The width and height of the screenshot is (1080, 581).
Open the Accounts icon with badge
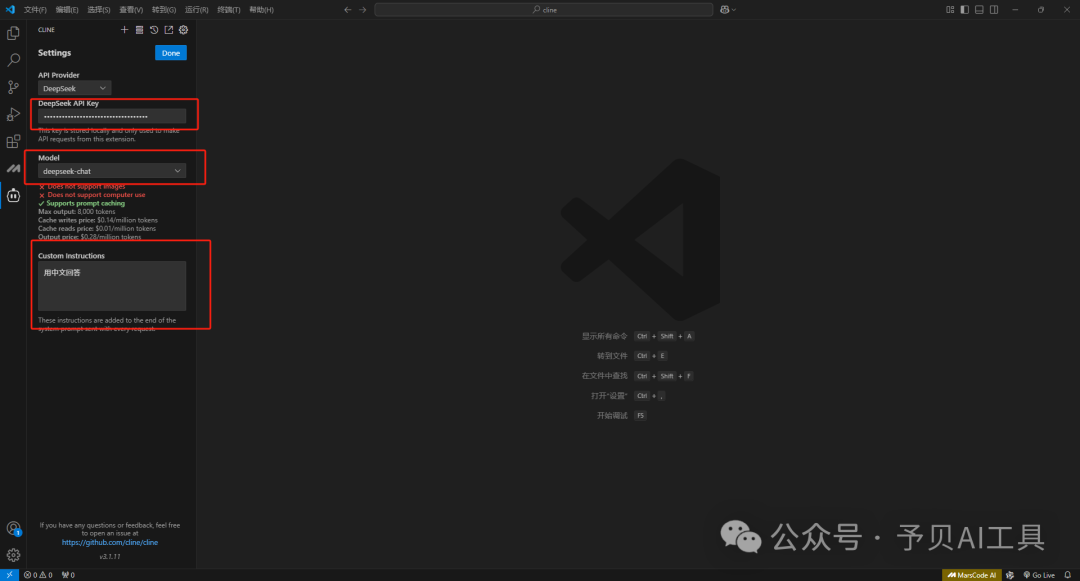[13, 528]
